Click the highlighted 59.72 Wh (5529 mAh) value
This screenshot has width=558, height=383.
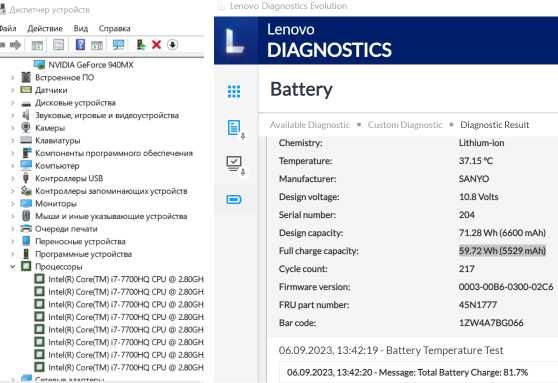click(502, 251)
